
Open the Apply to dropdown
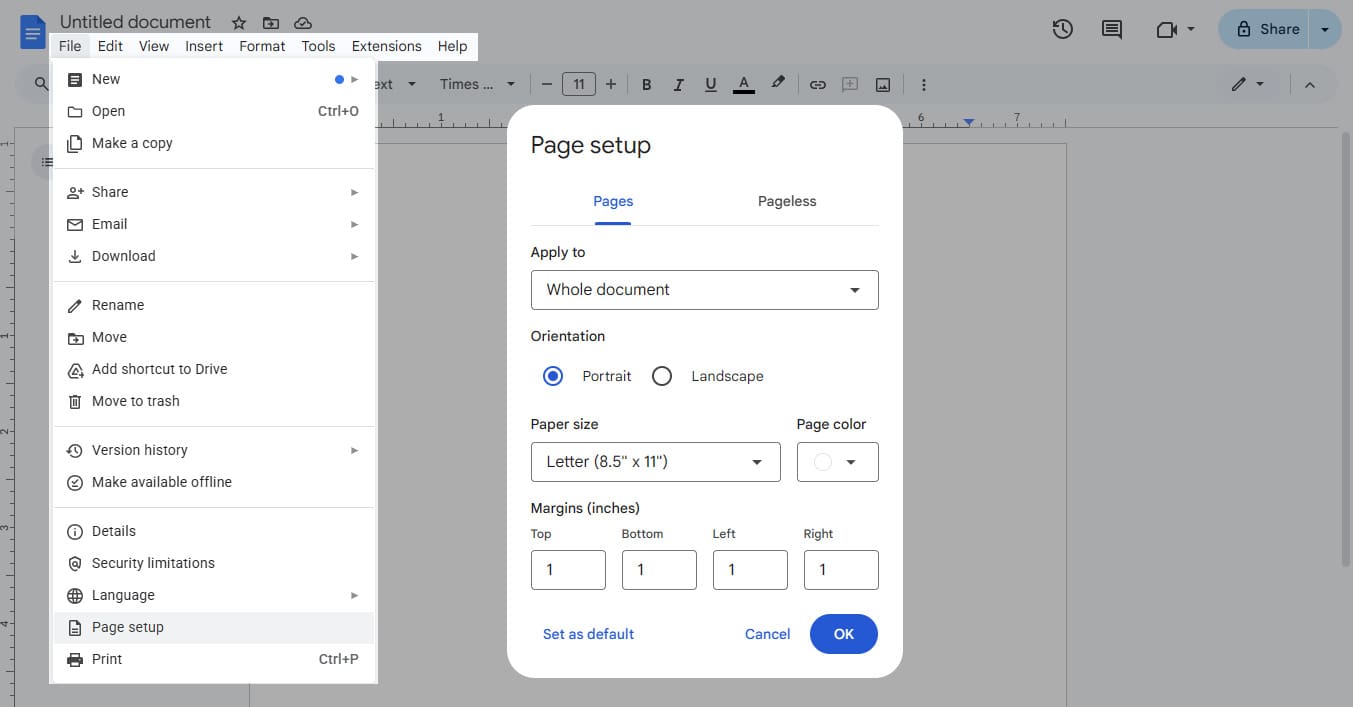click(704, 289)
